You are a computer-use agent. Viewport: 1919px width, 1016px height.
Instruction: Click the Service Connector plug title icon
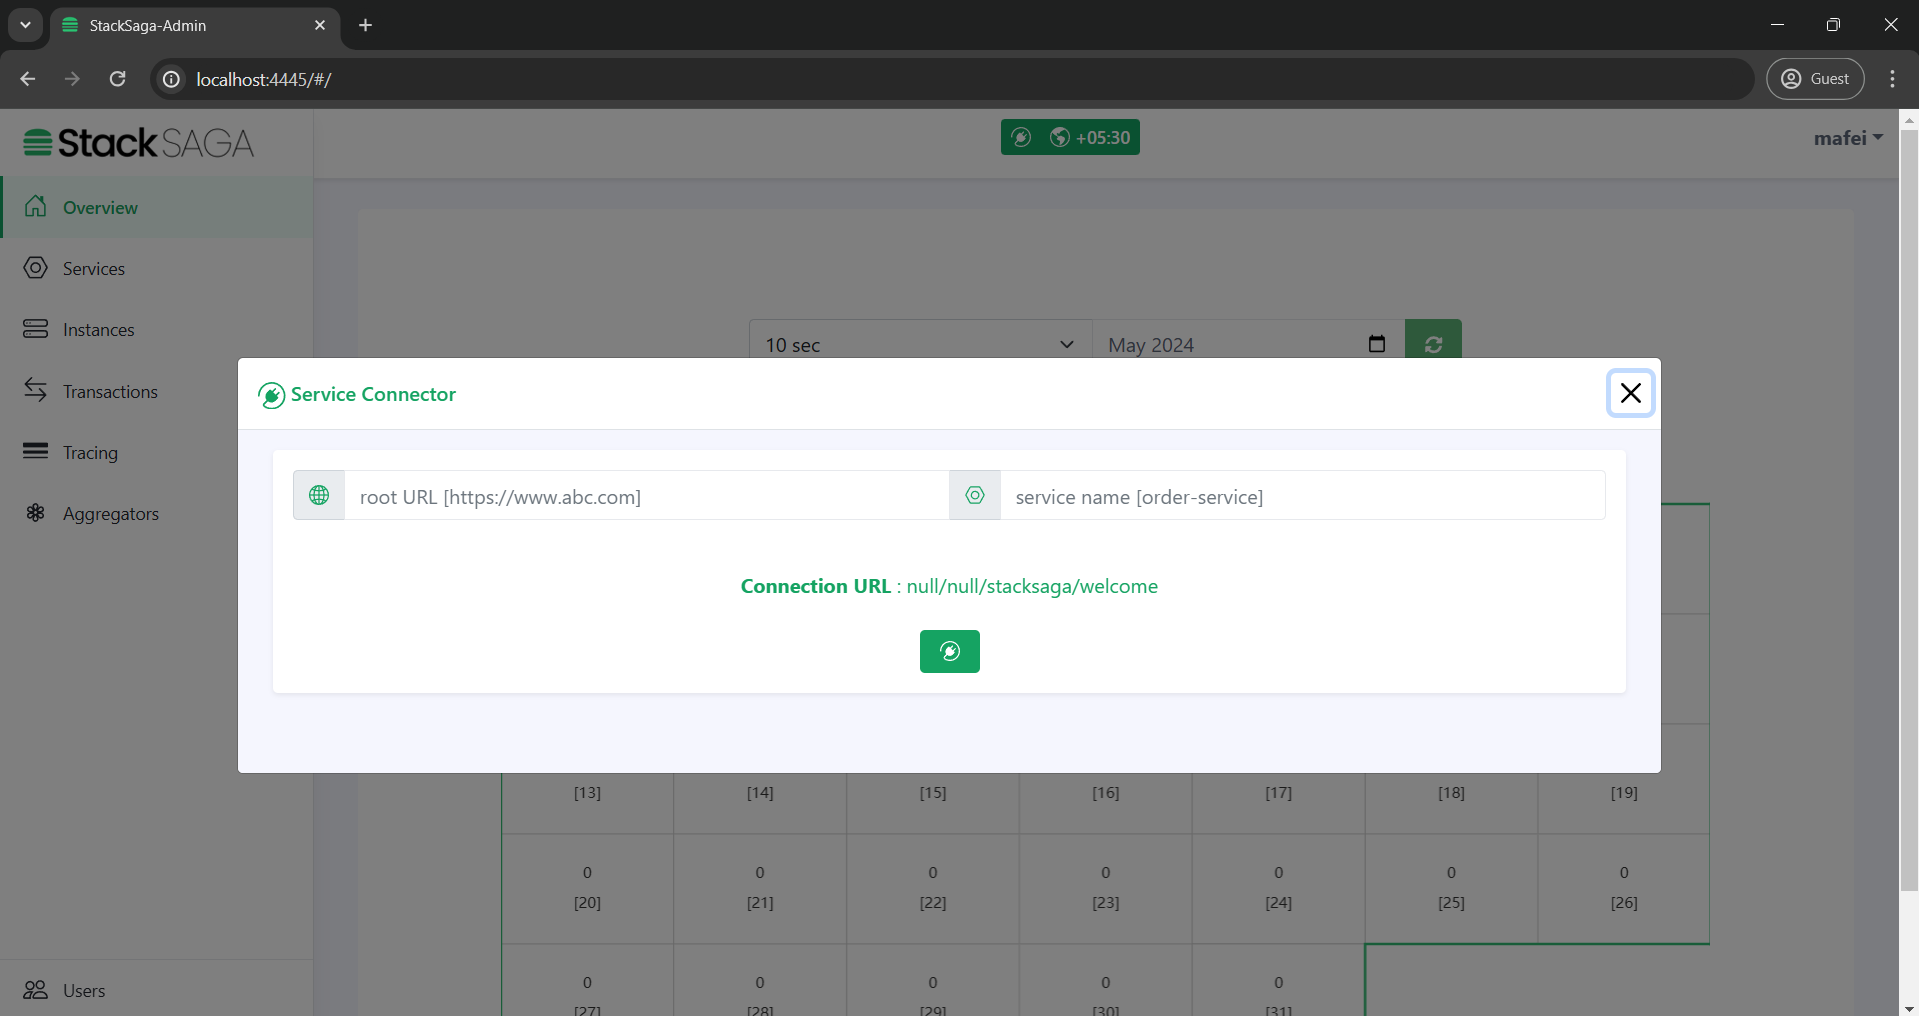271,395
